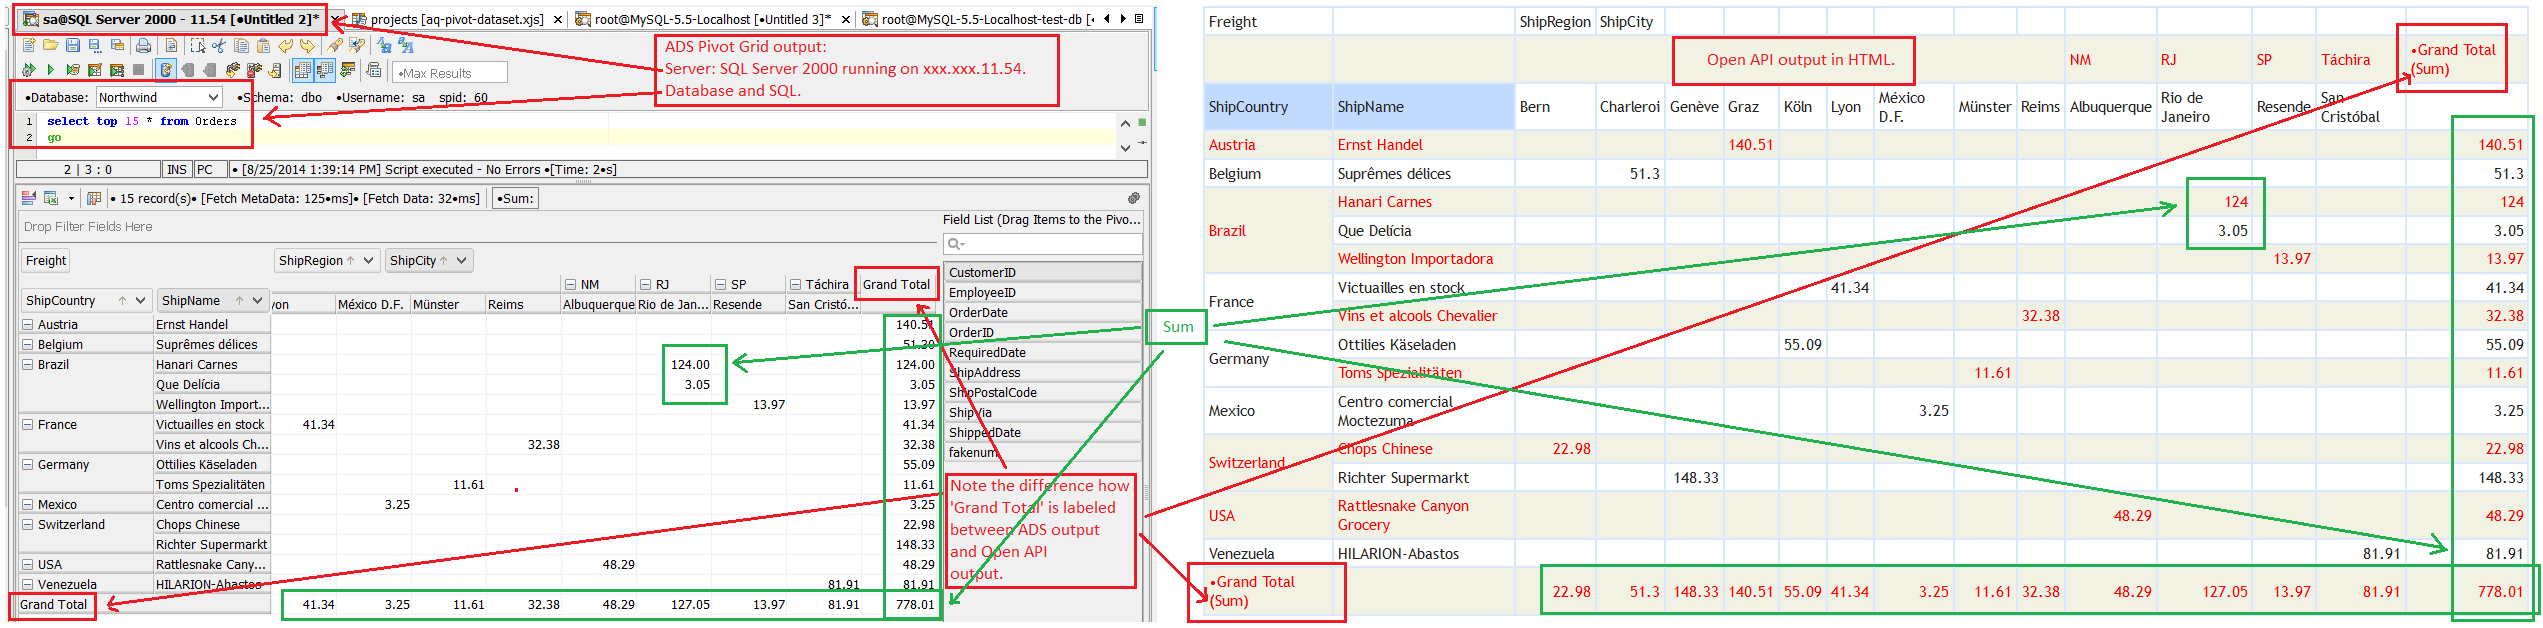Click the gray Stop execution icon
The width and height of the screenshot is (2543, 628).
(138, 70)
